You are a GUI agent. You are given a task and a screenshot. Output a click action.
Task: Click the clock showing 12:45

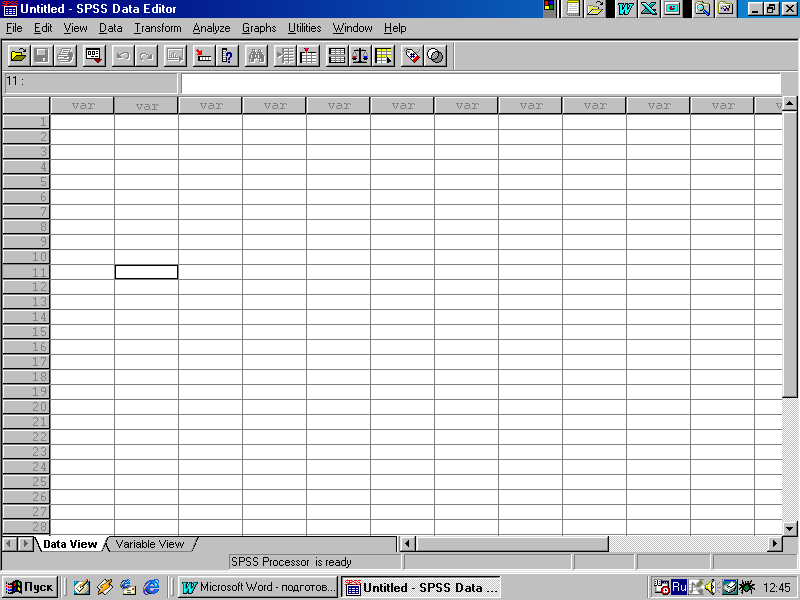tap(777, 588)
